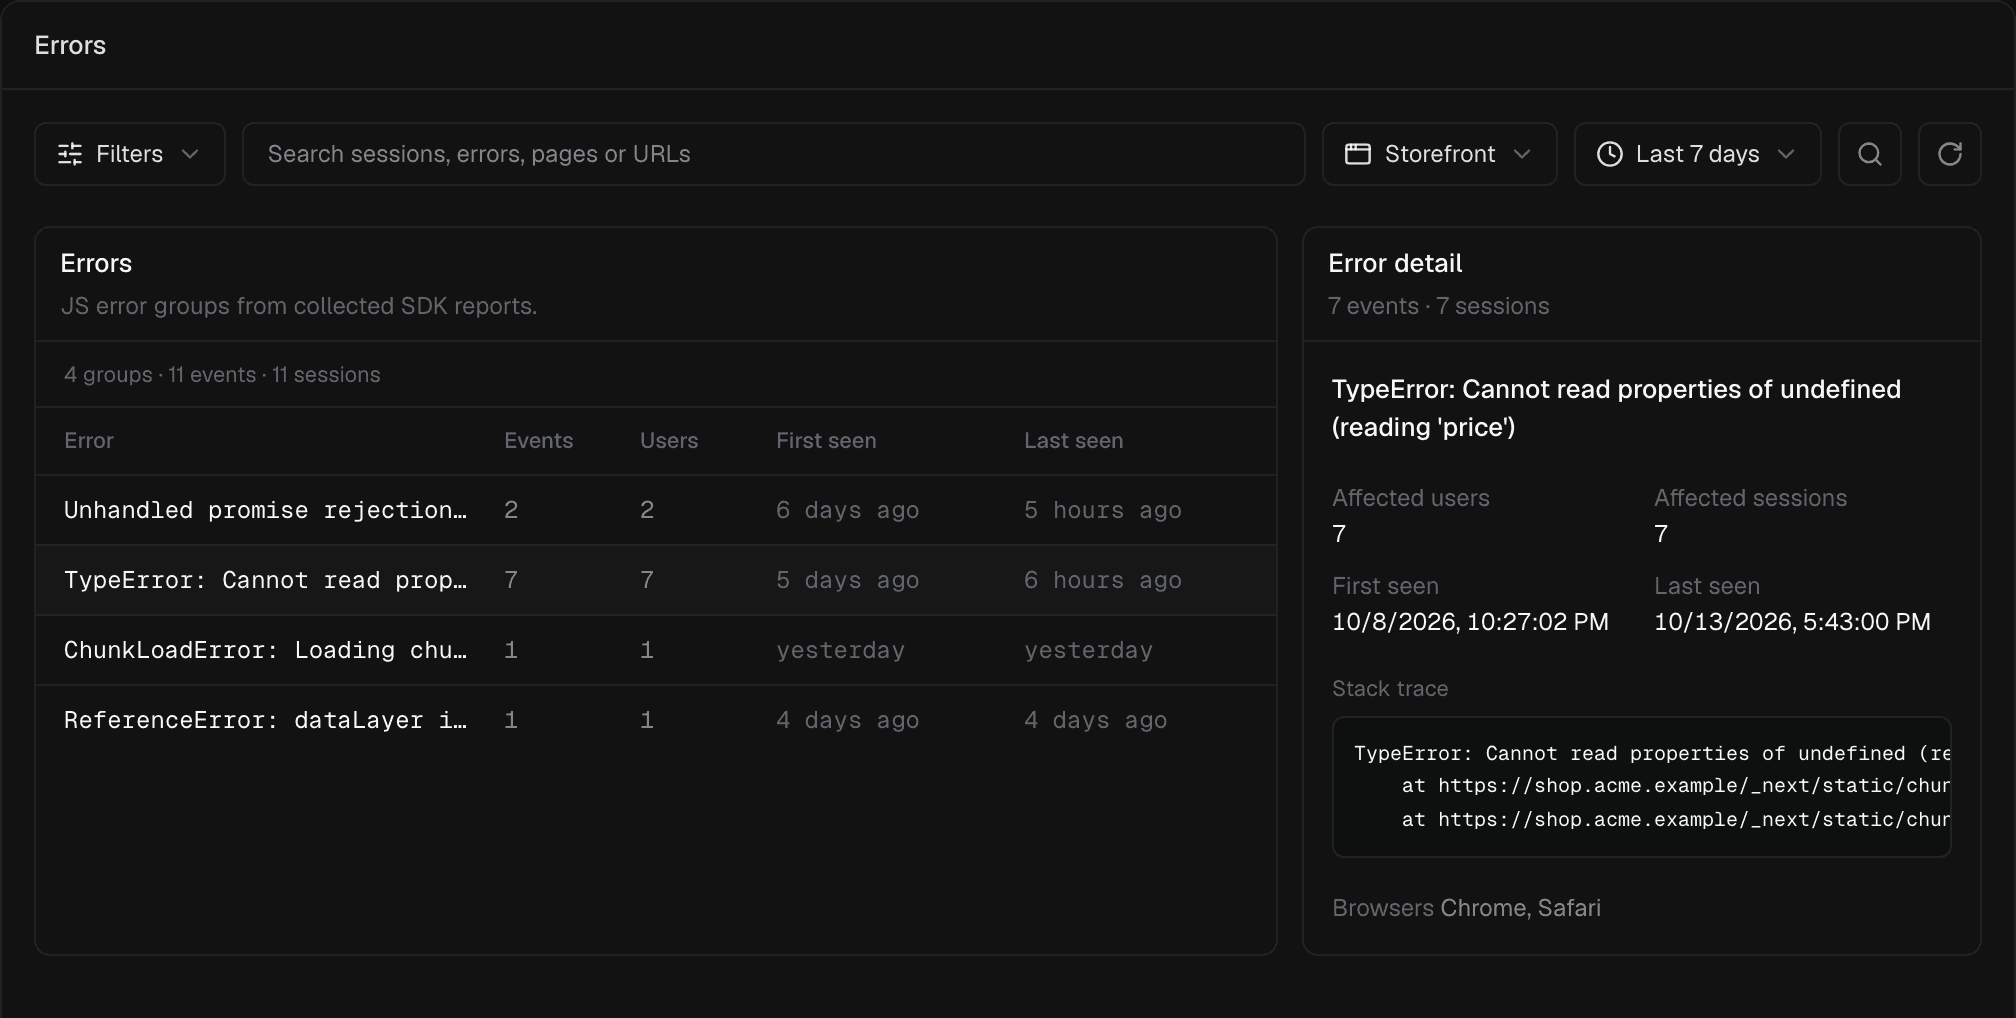Click the Affected users label
2016x1018 pixels.
coord(1410,498)
